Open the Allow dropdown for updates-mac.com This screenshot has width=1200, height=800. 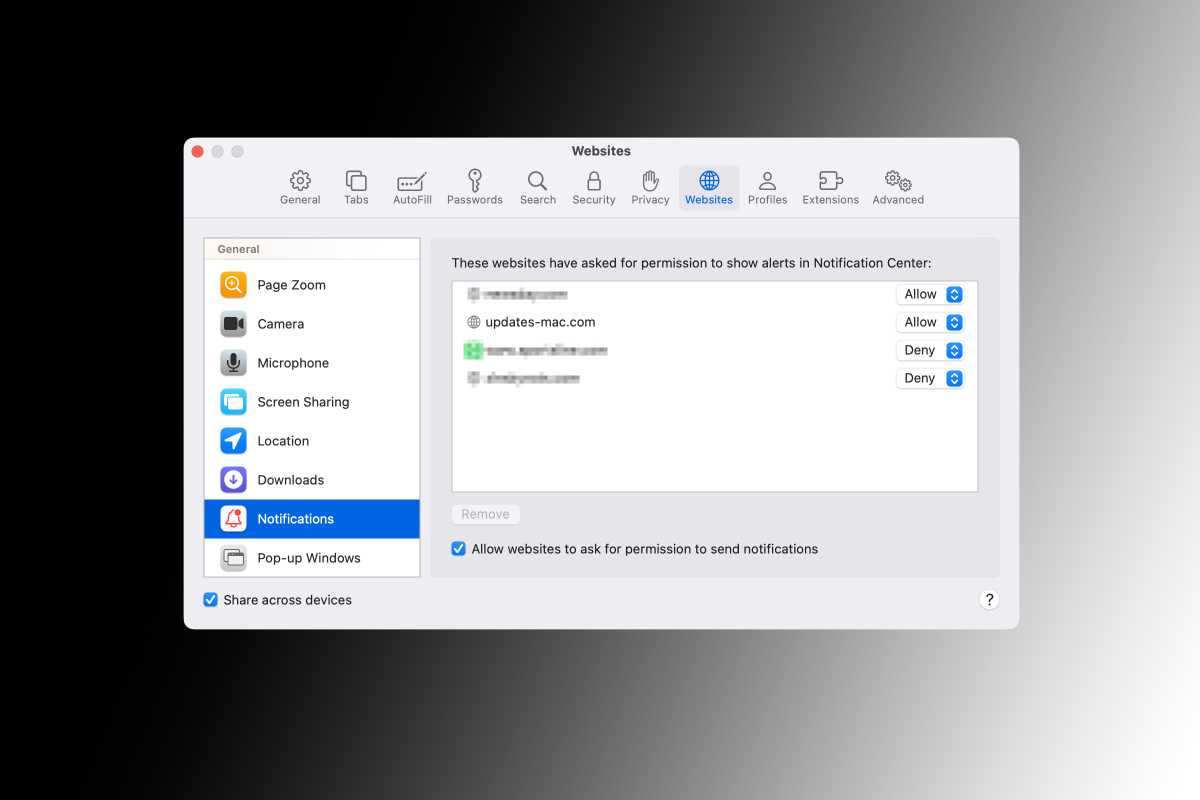click(x=932, y=322)
